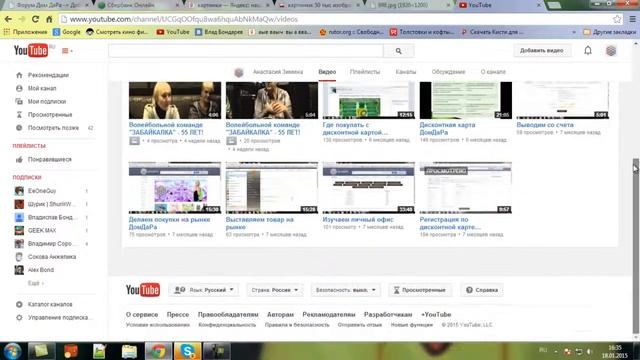Screen dimensions: 640x360
Task: Open 'Делаем покупки на рынке ДомДаРа' thumbnail
Action: (x=175, y=188)
